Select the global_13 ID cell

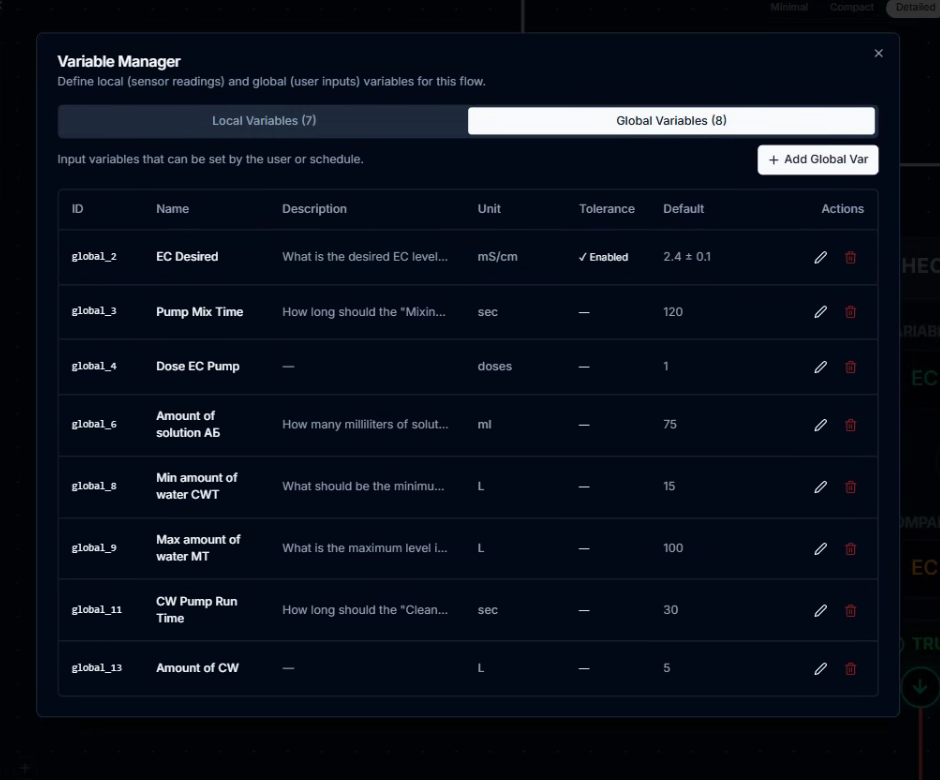click(97, 668)
